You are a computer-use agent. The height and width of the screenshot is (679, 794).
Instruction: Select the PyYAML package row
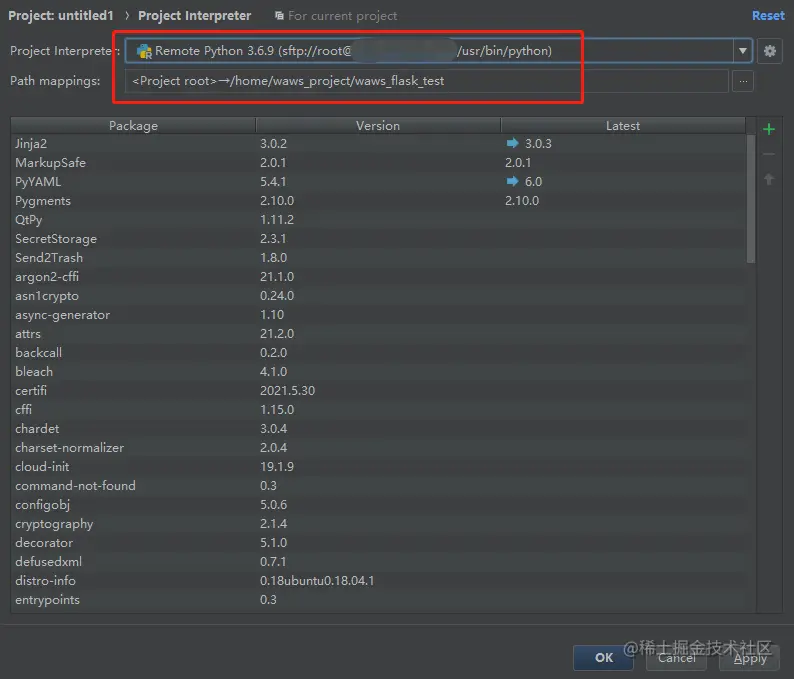coord(378,181)
